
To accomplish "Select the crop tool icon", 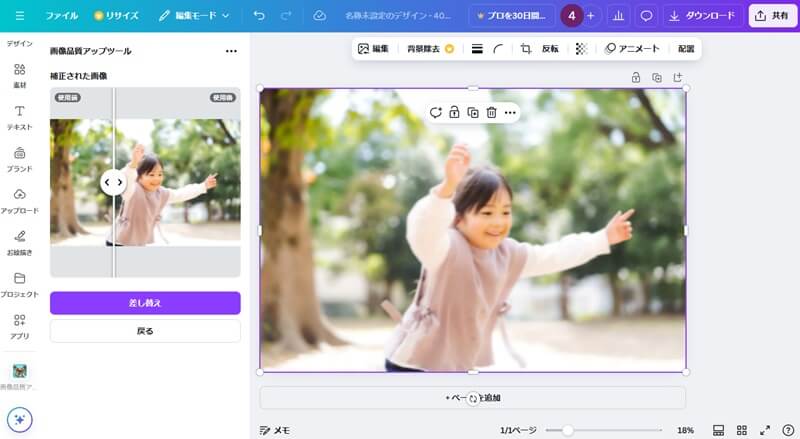I will click(x=526, y=49).
